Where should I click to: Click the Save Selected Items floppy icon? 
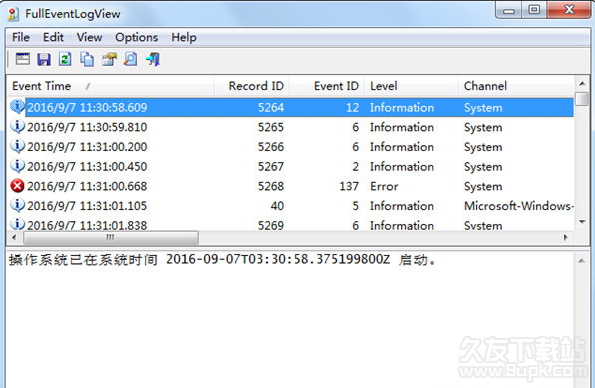(44, 59)
